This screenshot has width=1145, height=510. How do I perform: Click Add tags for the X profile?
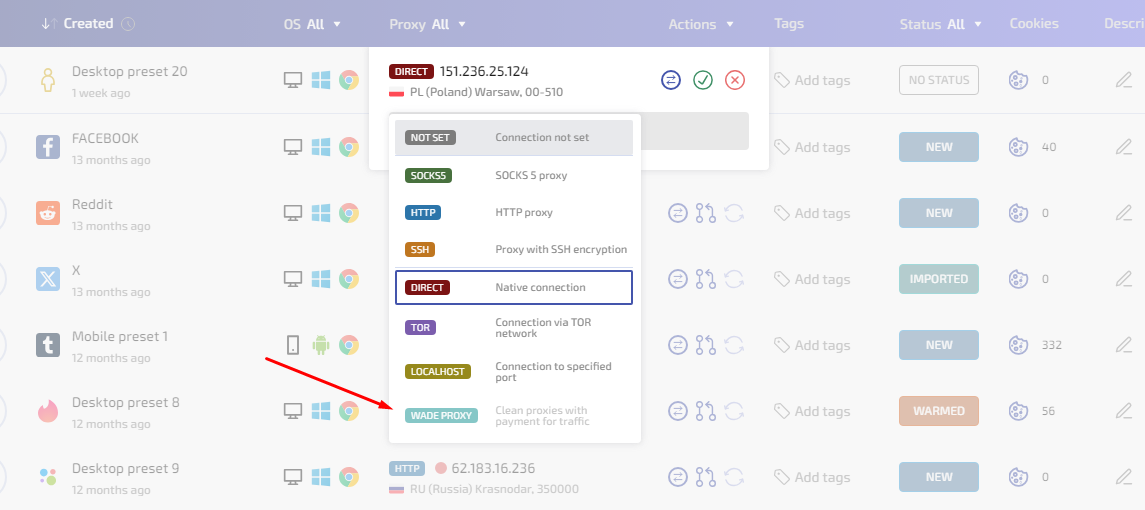tap(812, 279)
